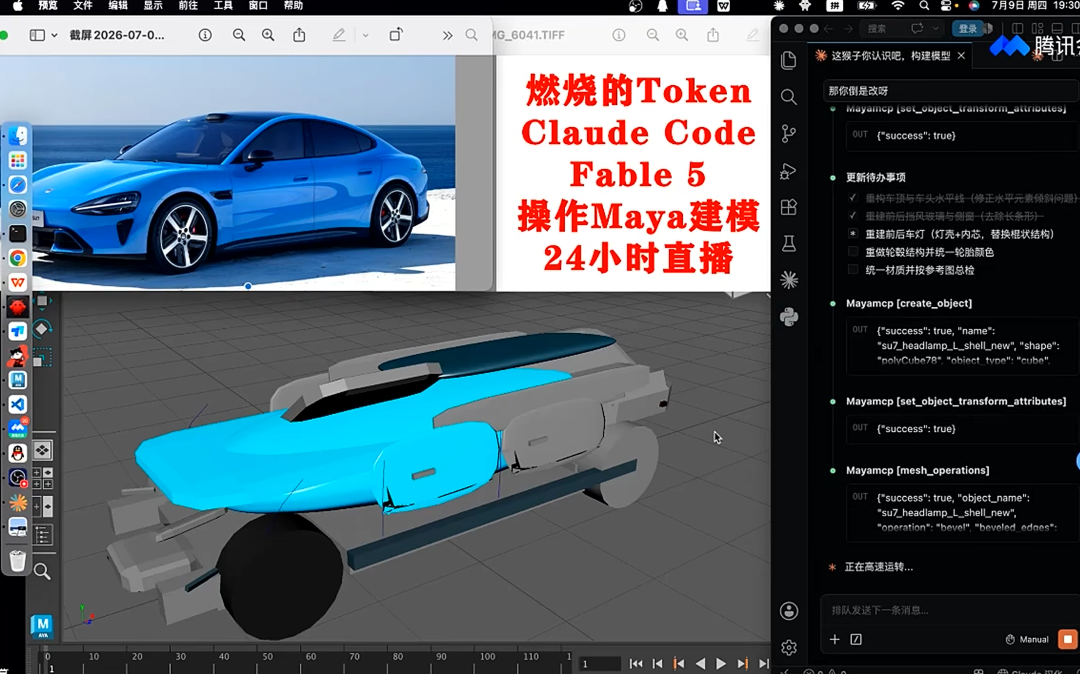The image size is (1080, 674).
Task: Toggle VS Code bottom panel layout button
Action: coord(1057,28)
